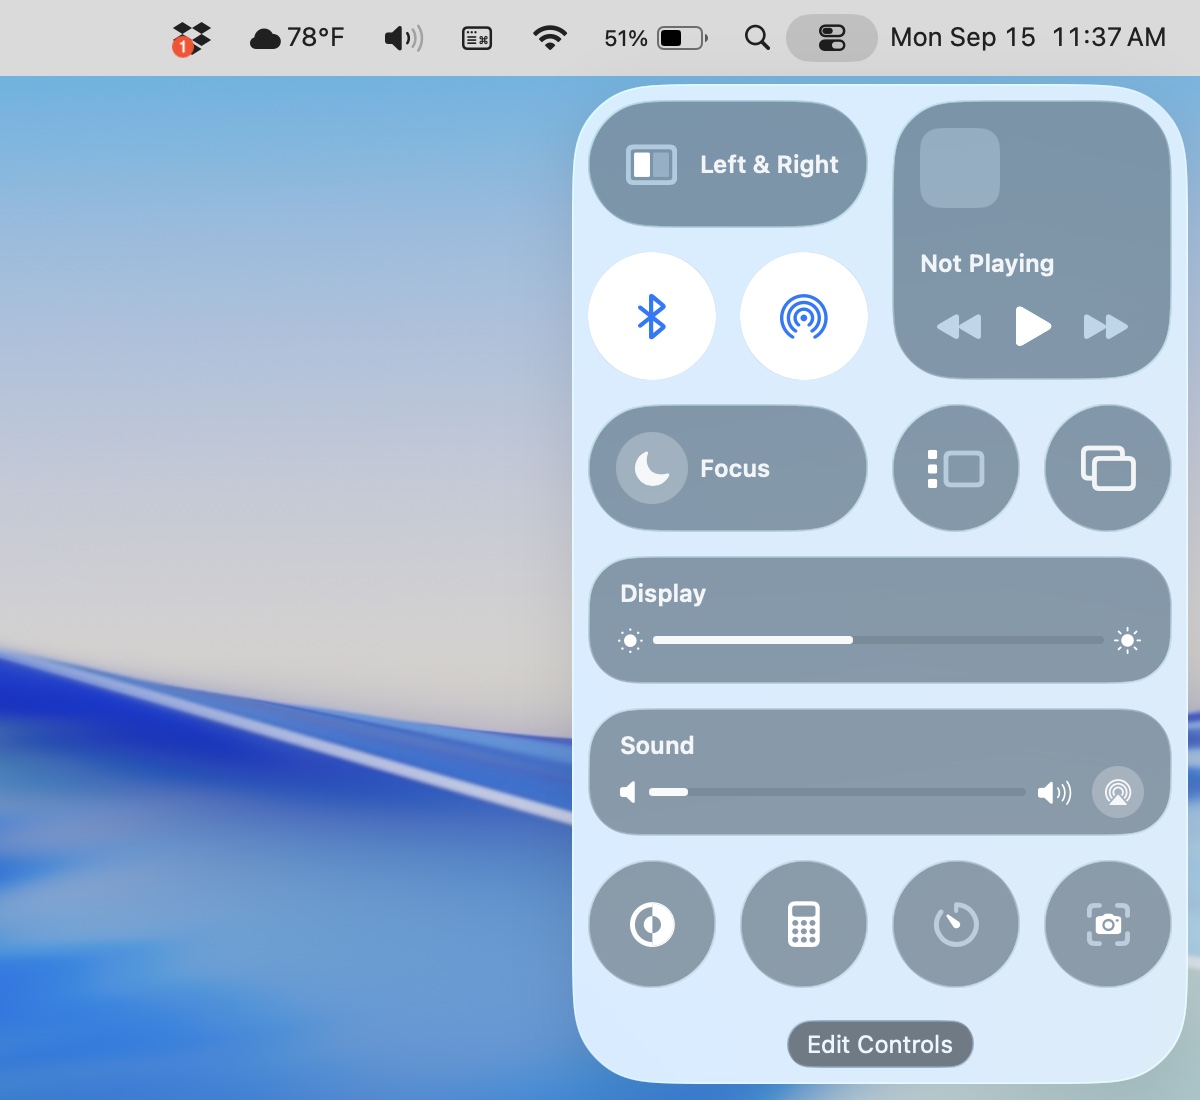Open the date and time menu item

[x=1028, y=38]
